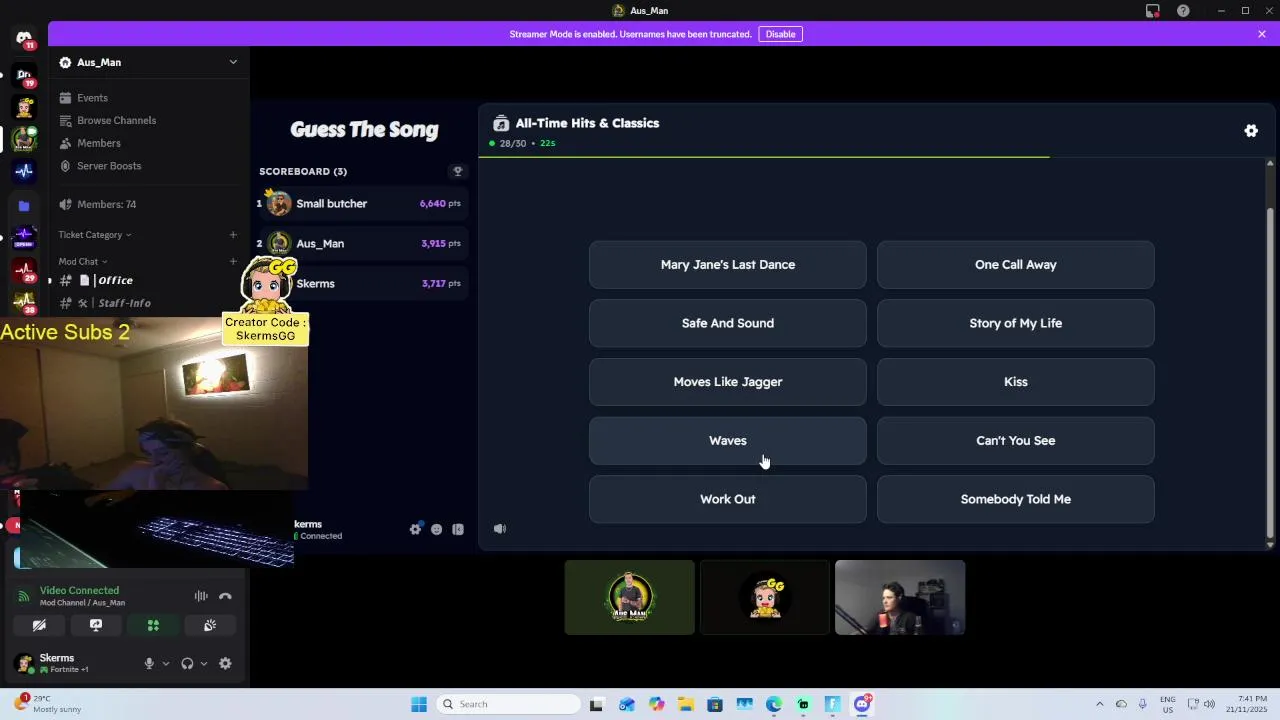Pick the Kiss answer
Image resolution: width=1280 pixels, height=720 pixels.
point(1015,382)
